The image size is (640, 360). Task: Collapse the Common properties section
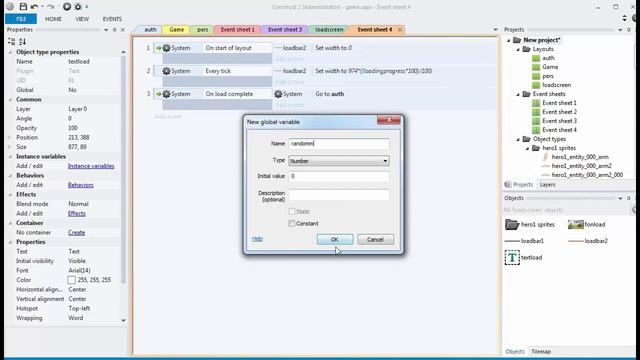click(x=11, y=99)
